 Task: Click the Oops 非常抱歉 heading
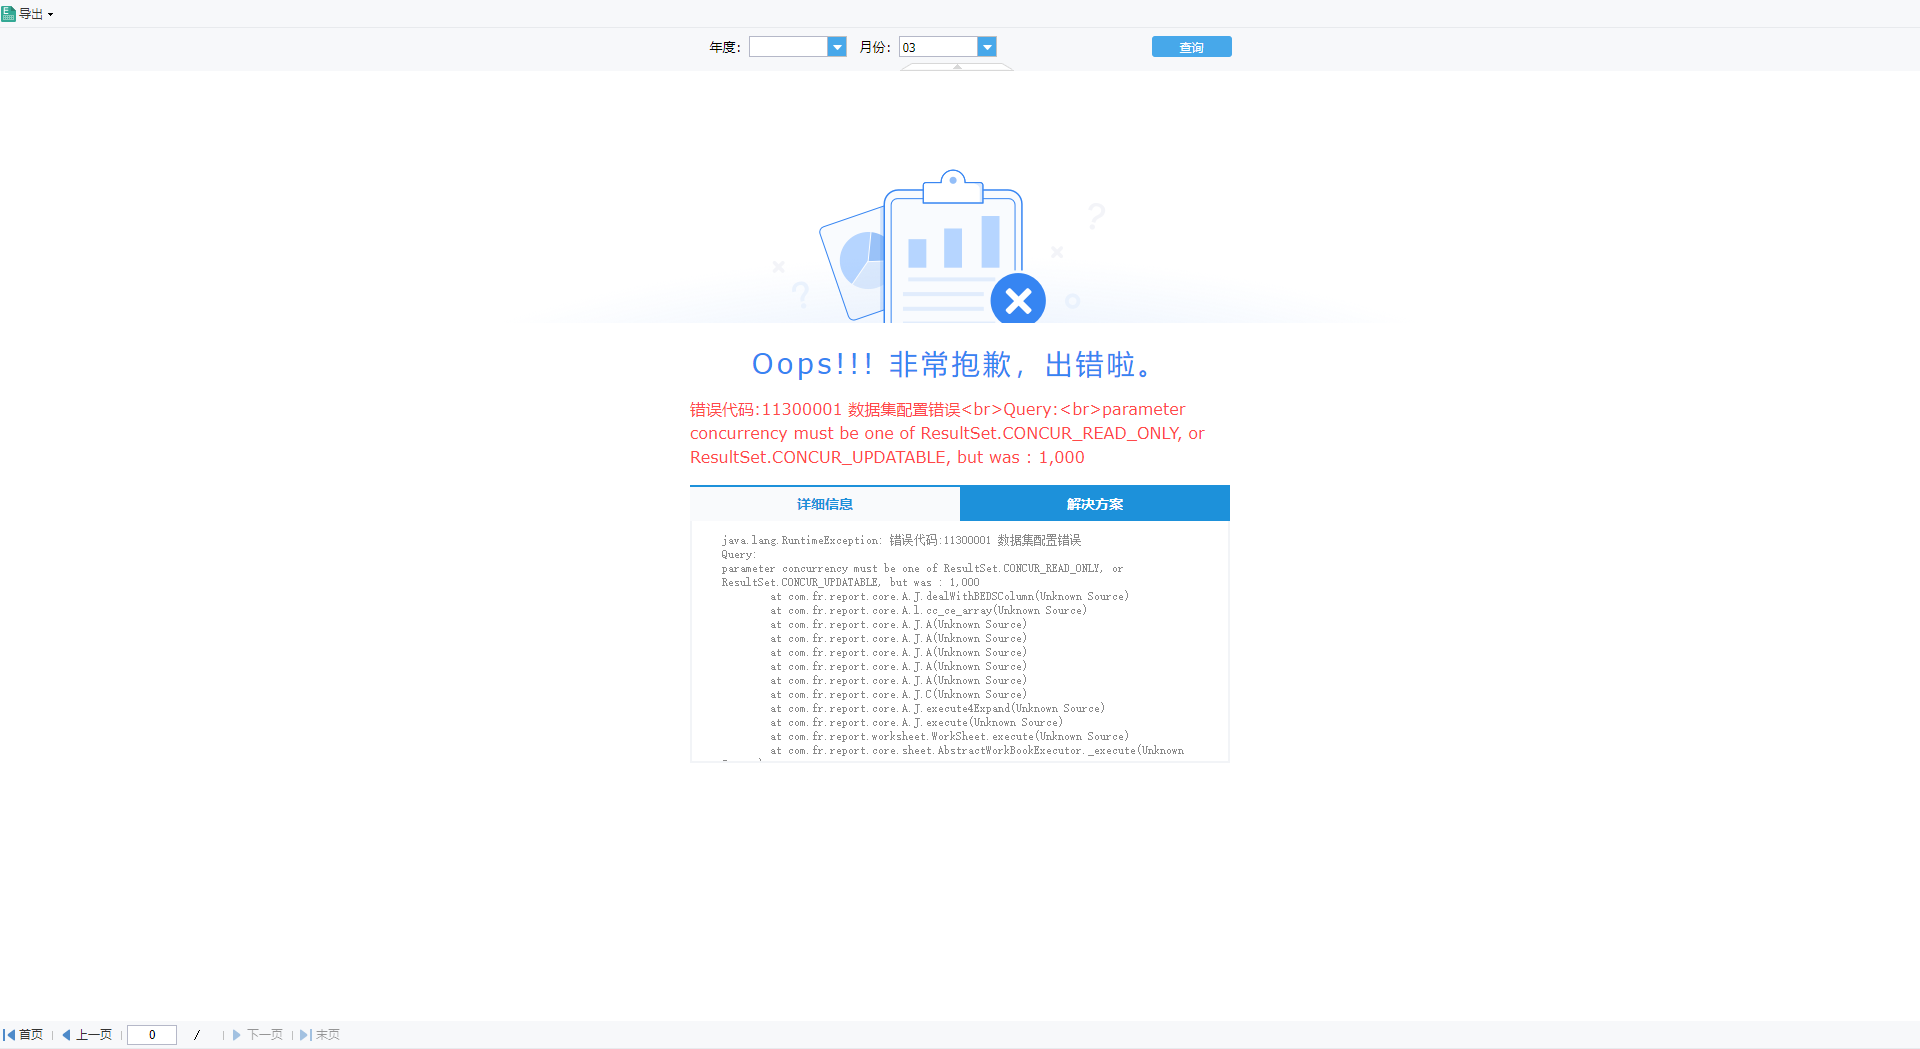click(955, 365)
